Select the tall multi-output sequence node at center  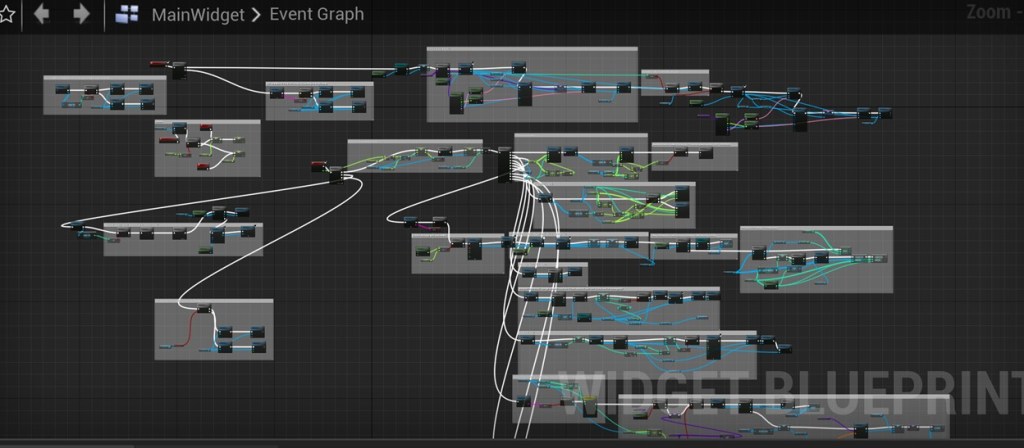[504, 164]
